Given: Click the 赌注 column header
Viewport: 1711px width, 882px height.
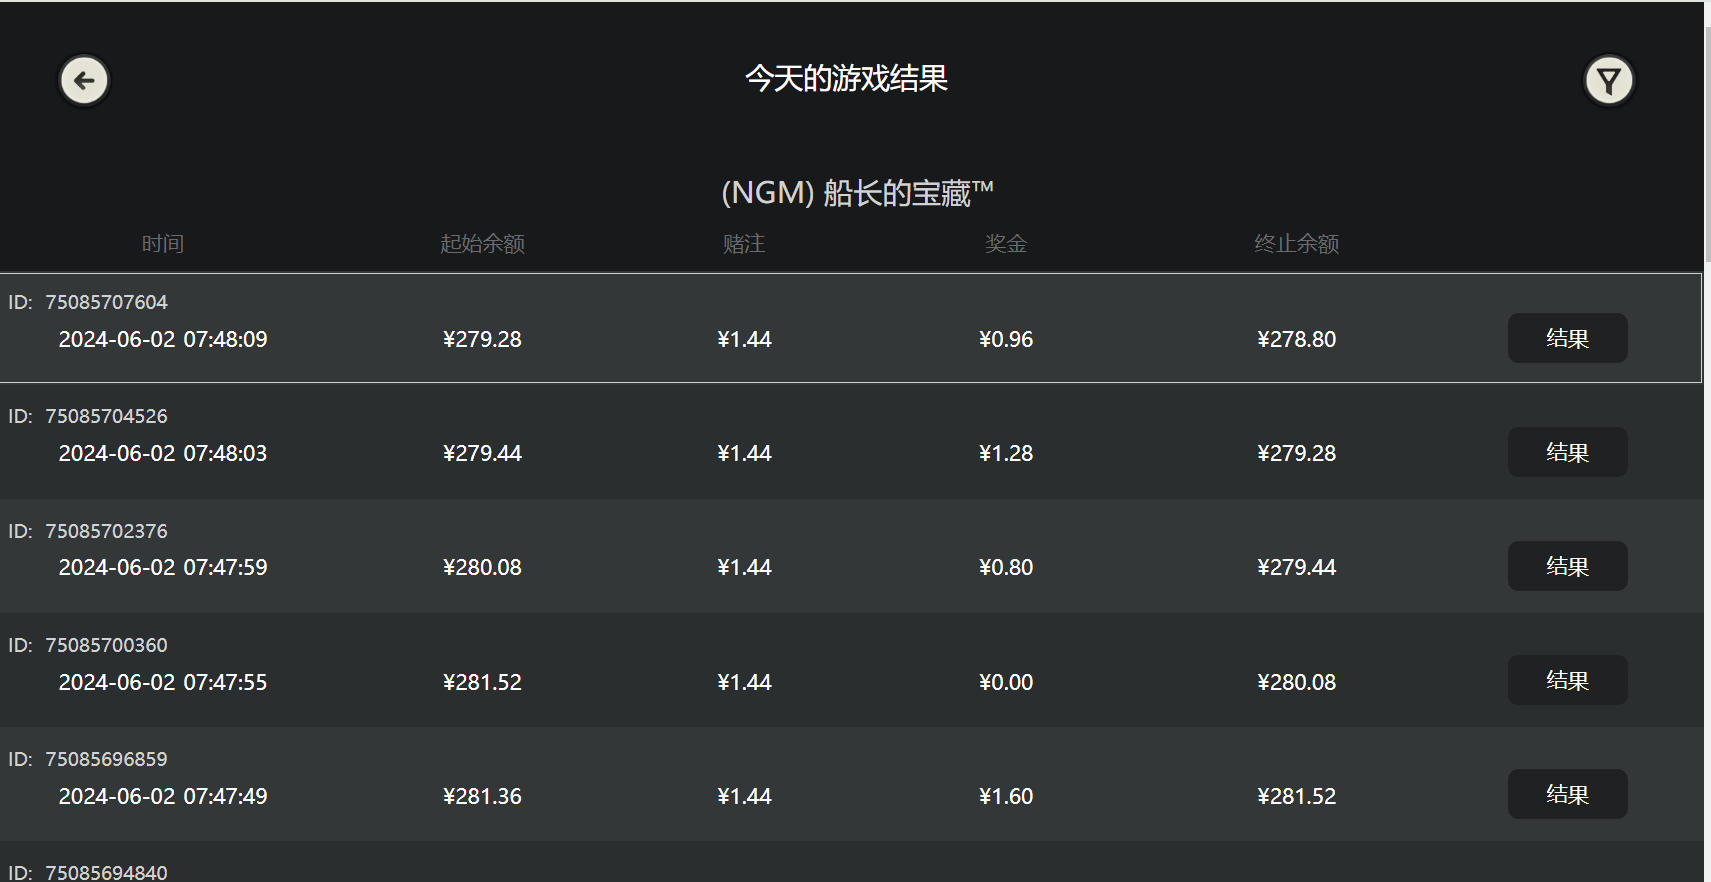Looking at the screenshot, I should click(x=744, y=244).
